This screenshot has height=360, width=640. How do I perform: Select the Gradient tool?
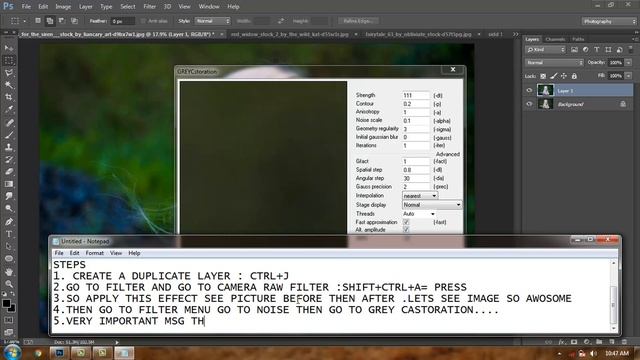9,184
